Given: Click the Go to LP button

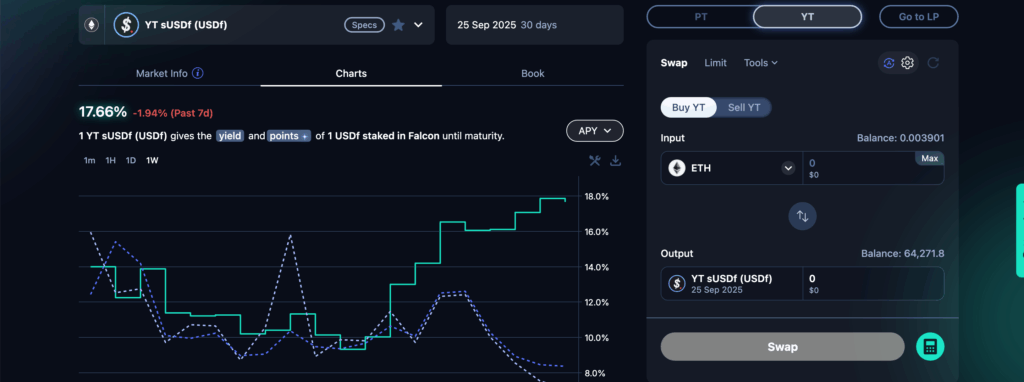Looking at the screenshot, I should 919,17.
